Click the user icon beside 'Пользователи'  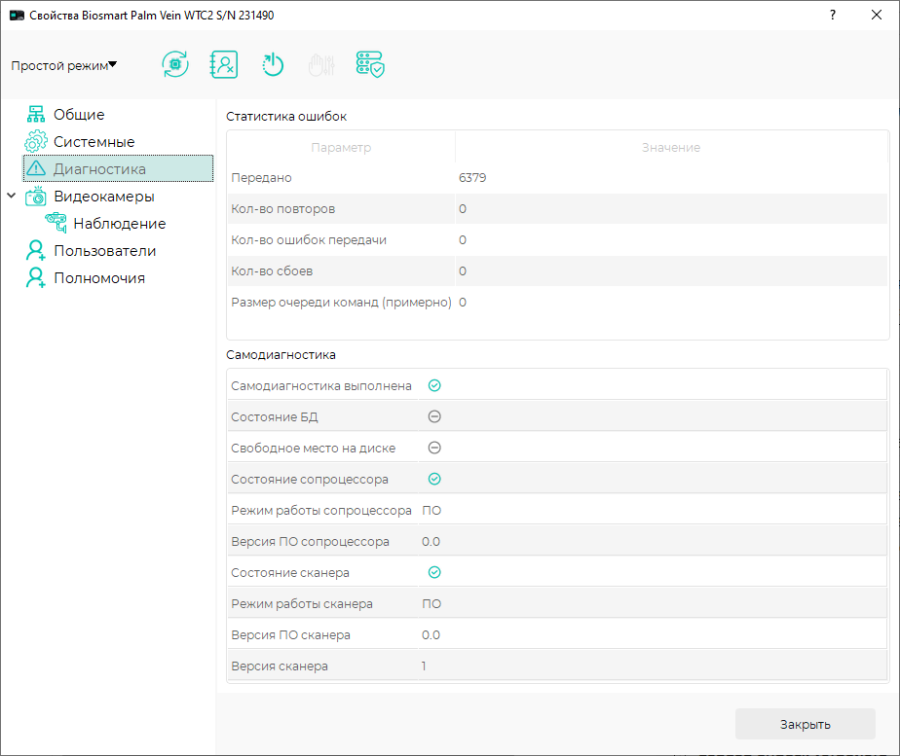click(36, 250)
